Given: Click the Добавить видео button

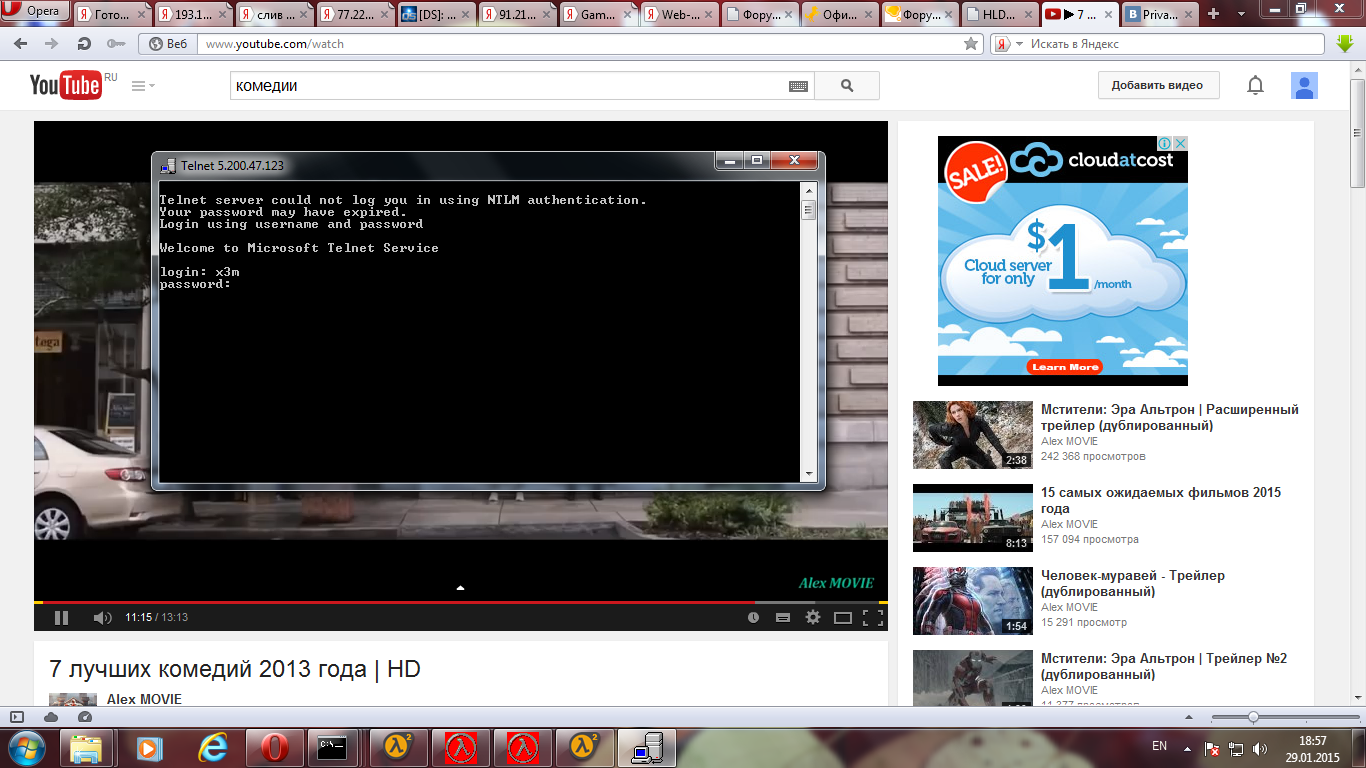Looking at the screenshot, I should [1157, 86].
